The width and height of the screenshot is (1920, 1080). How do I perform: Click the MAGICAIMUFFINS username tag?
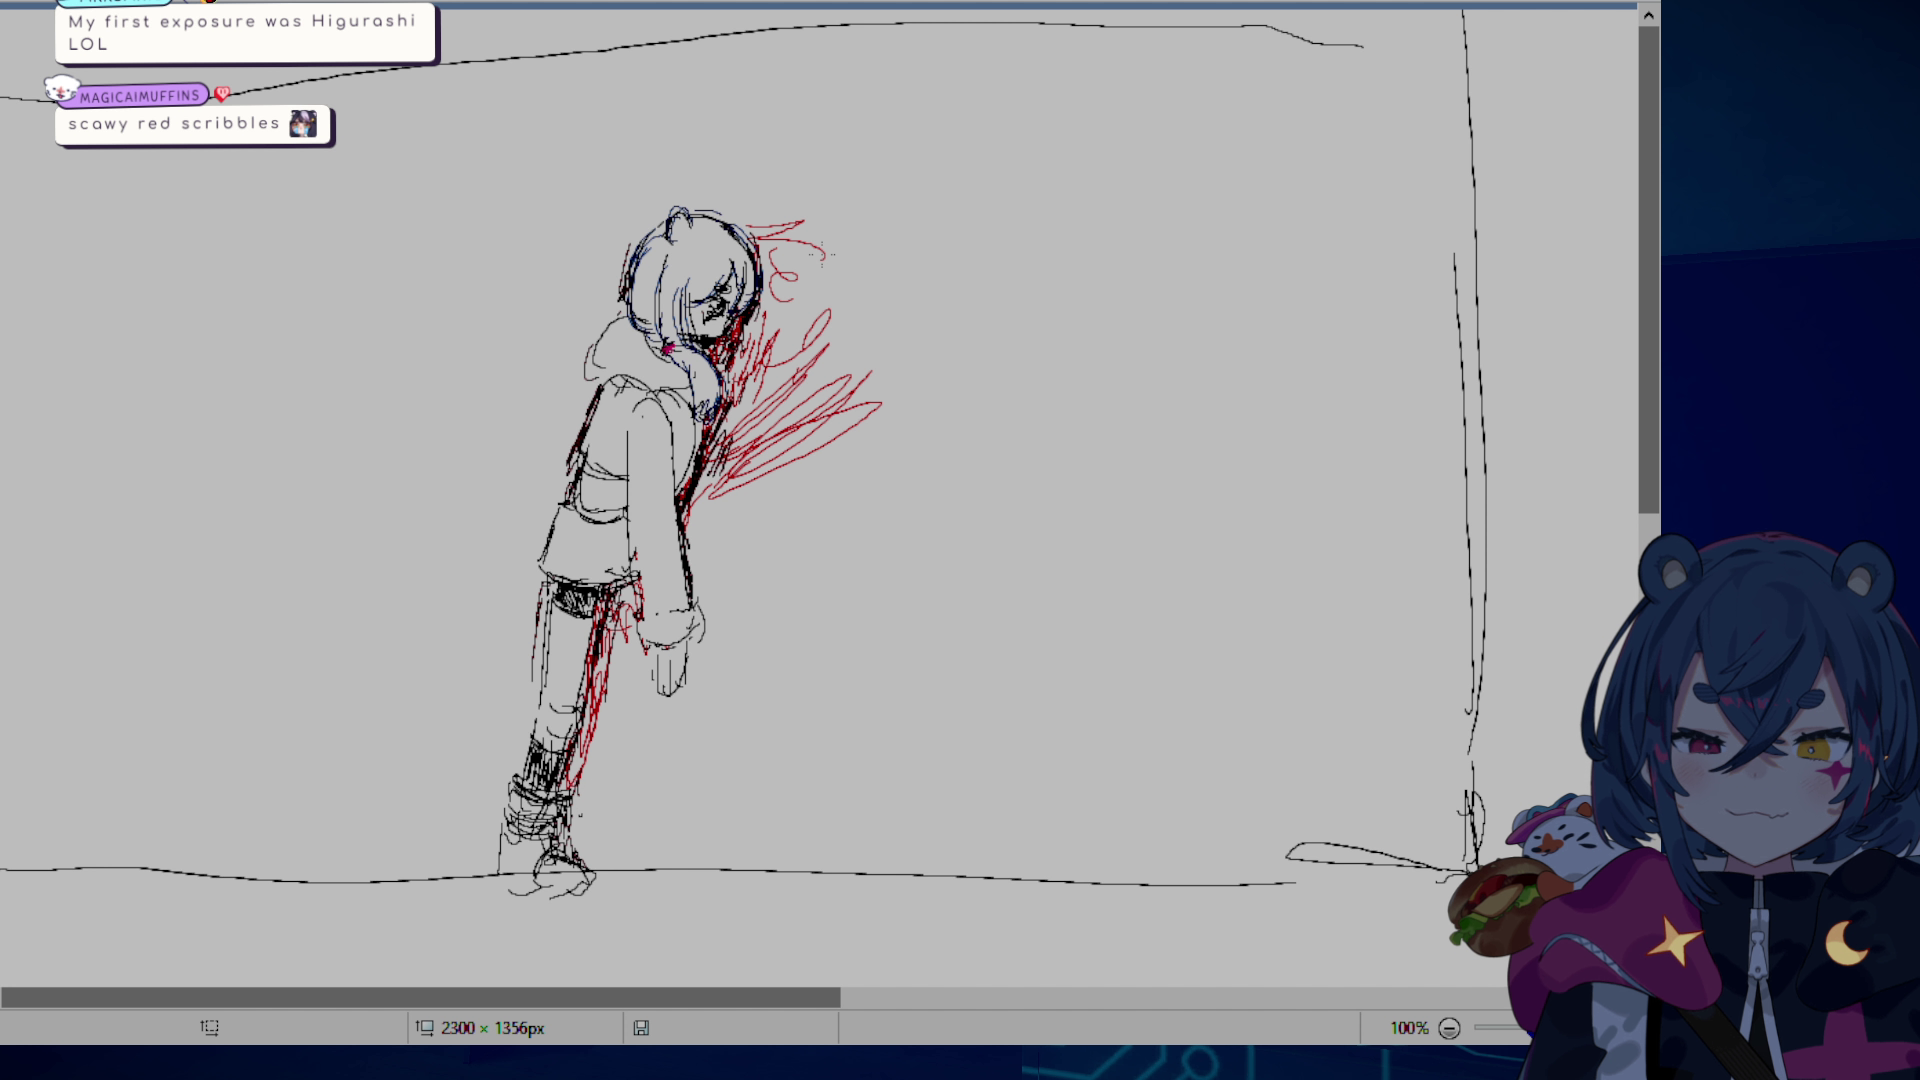click(x=139, y=97)
